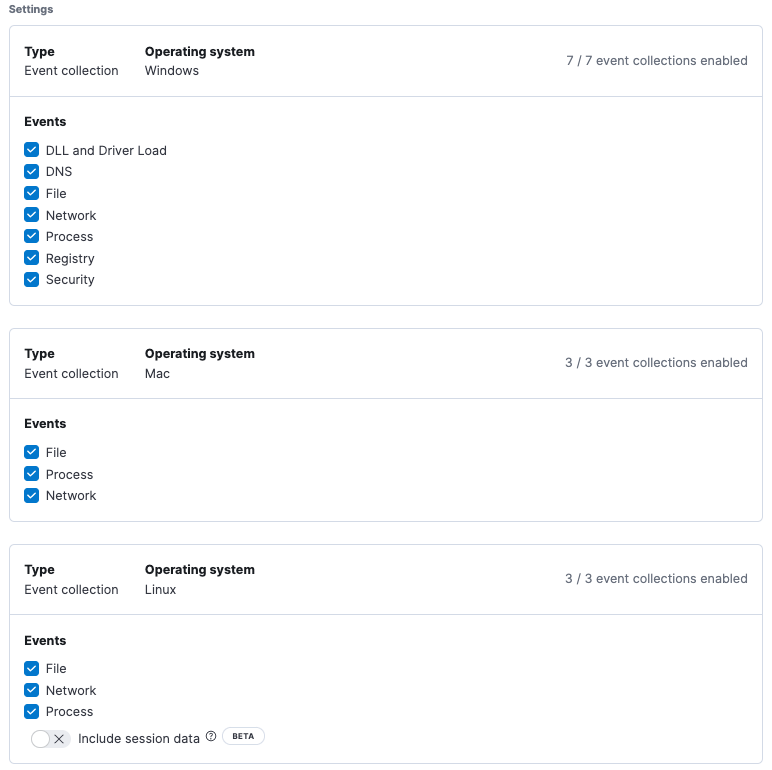This screenshot has width=772, height=770.
Task: Click the Include session data label
Action: 139,739
